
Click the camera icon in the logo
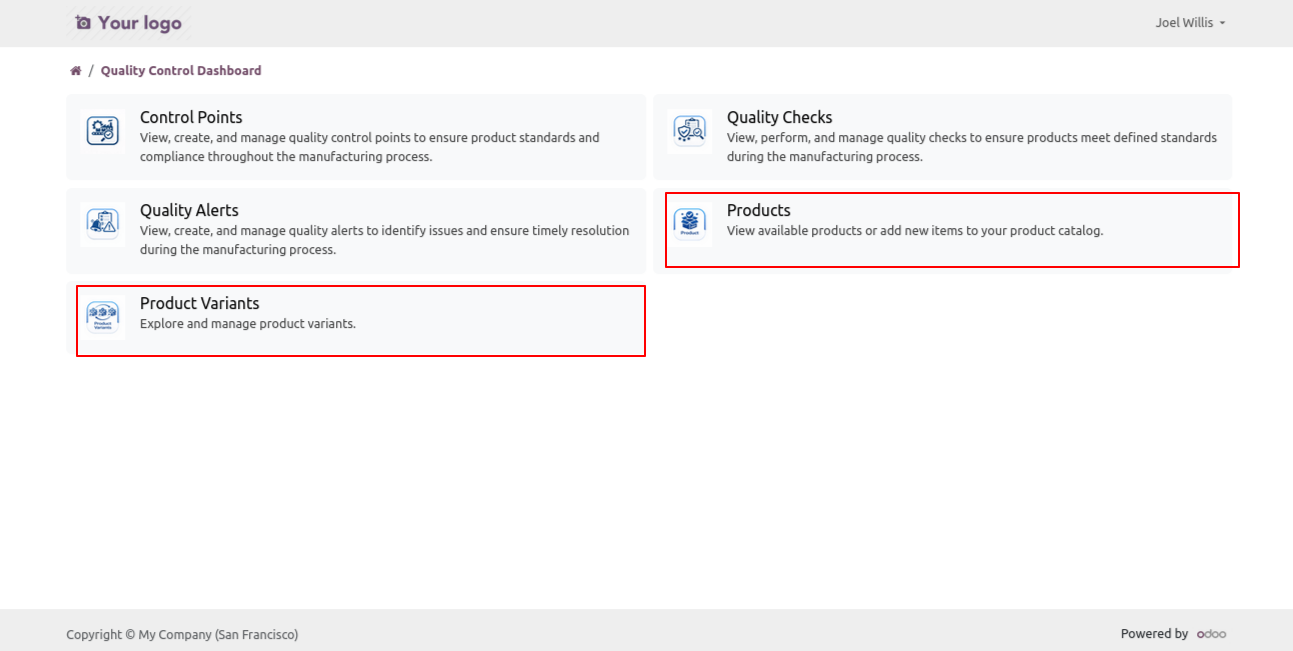click(83, 23)
